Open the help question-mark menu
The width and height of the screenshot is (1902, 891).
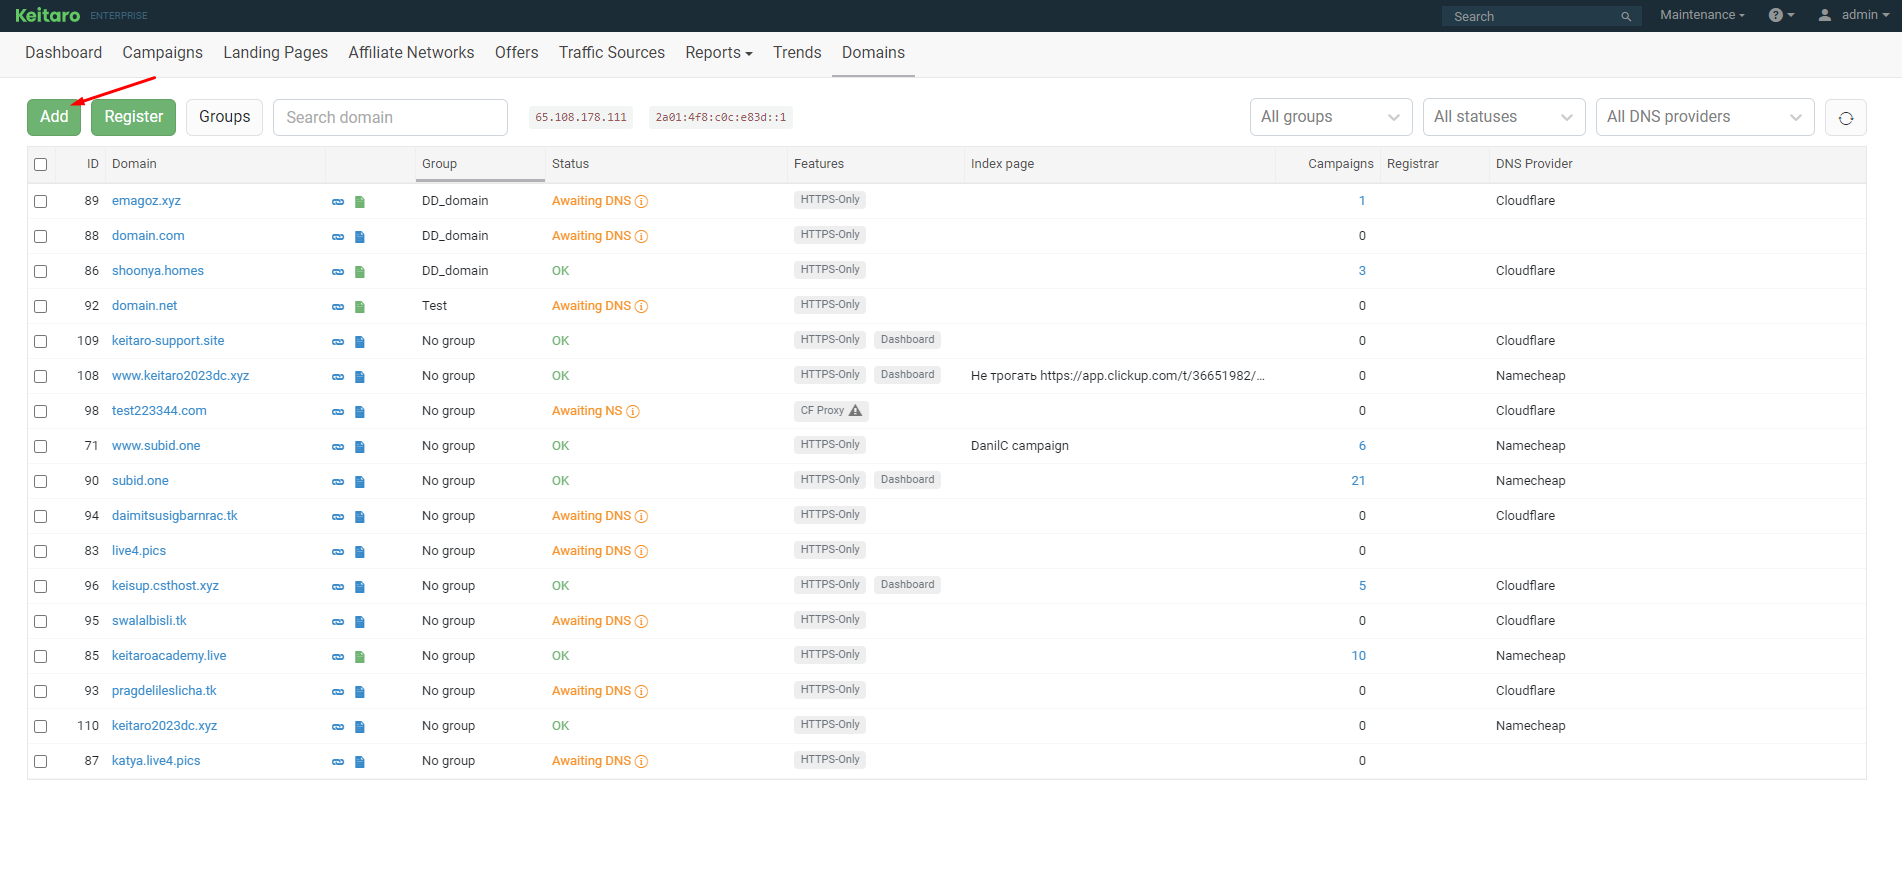click(1781, 15)
